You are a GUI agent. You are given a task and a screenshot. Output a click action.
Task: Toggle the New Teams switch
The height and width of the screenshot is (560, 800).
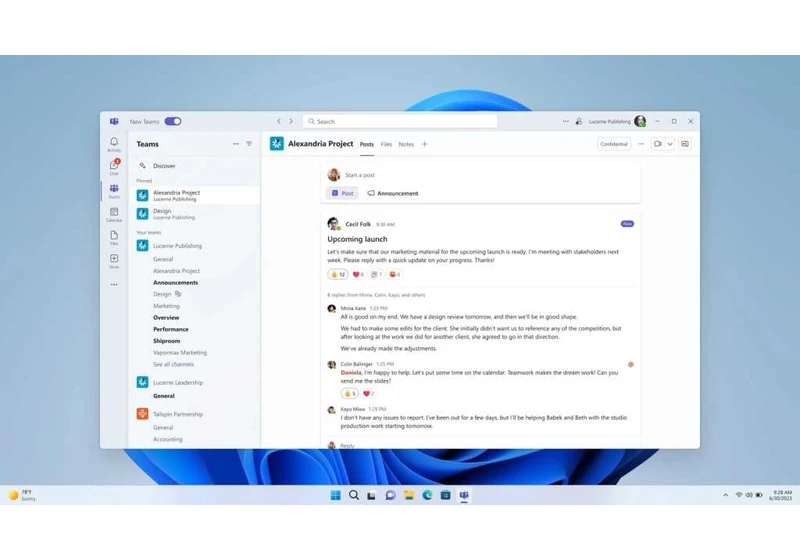173,121
